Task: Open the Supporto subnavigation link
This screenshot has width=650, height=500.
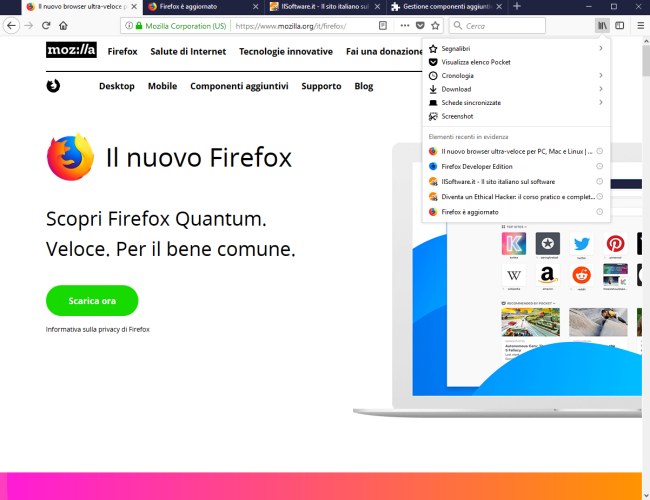Action: (321, 86)
